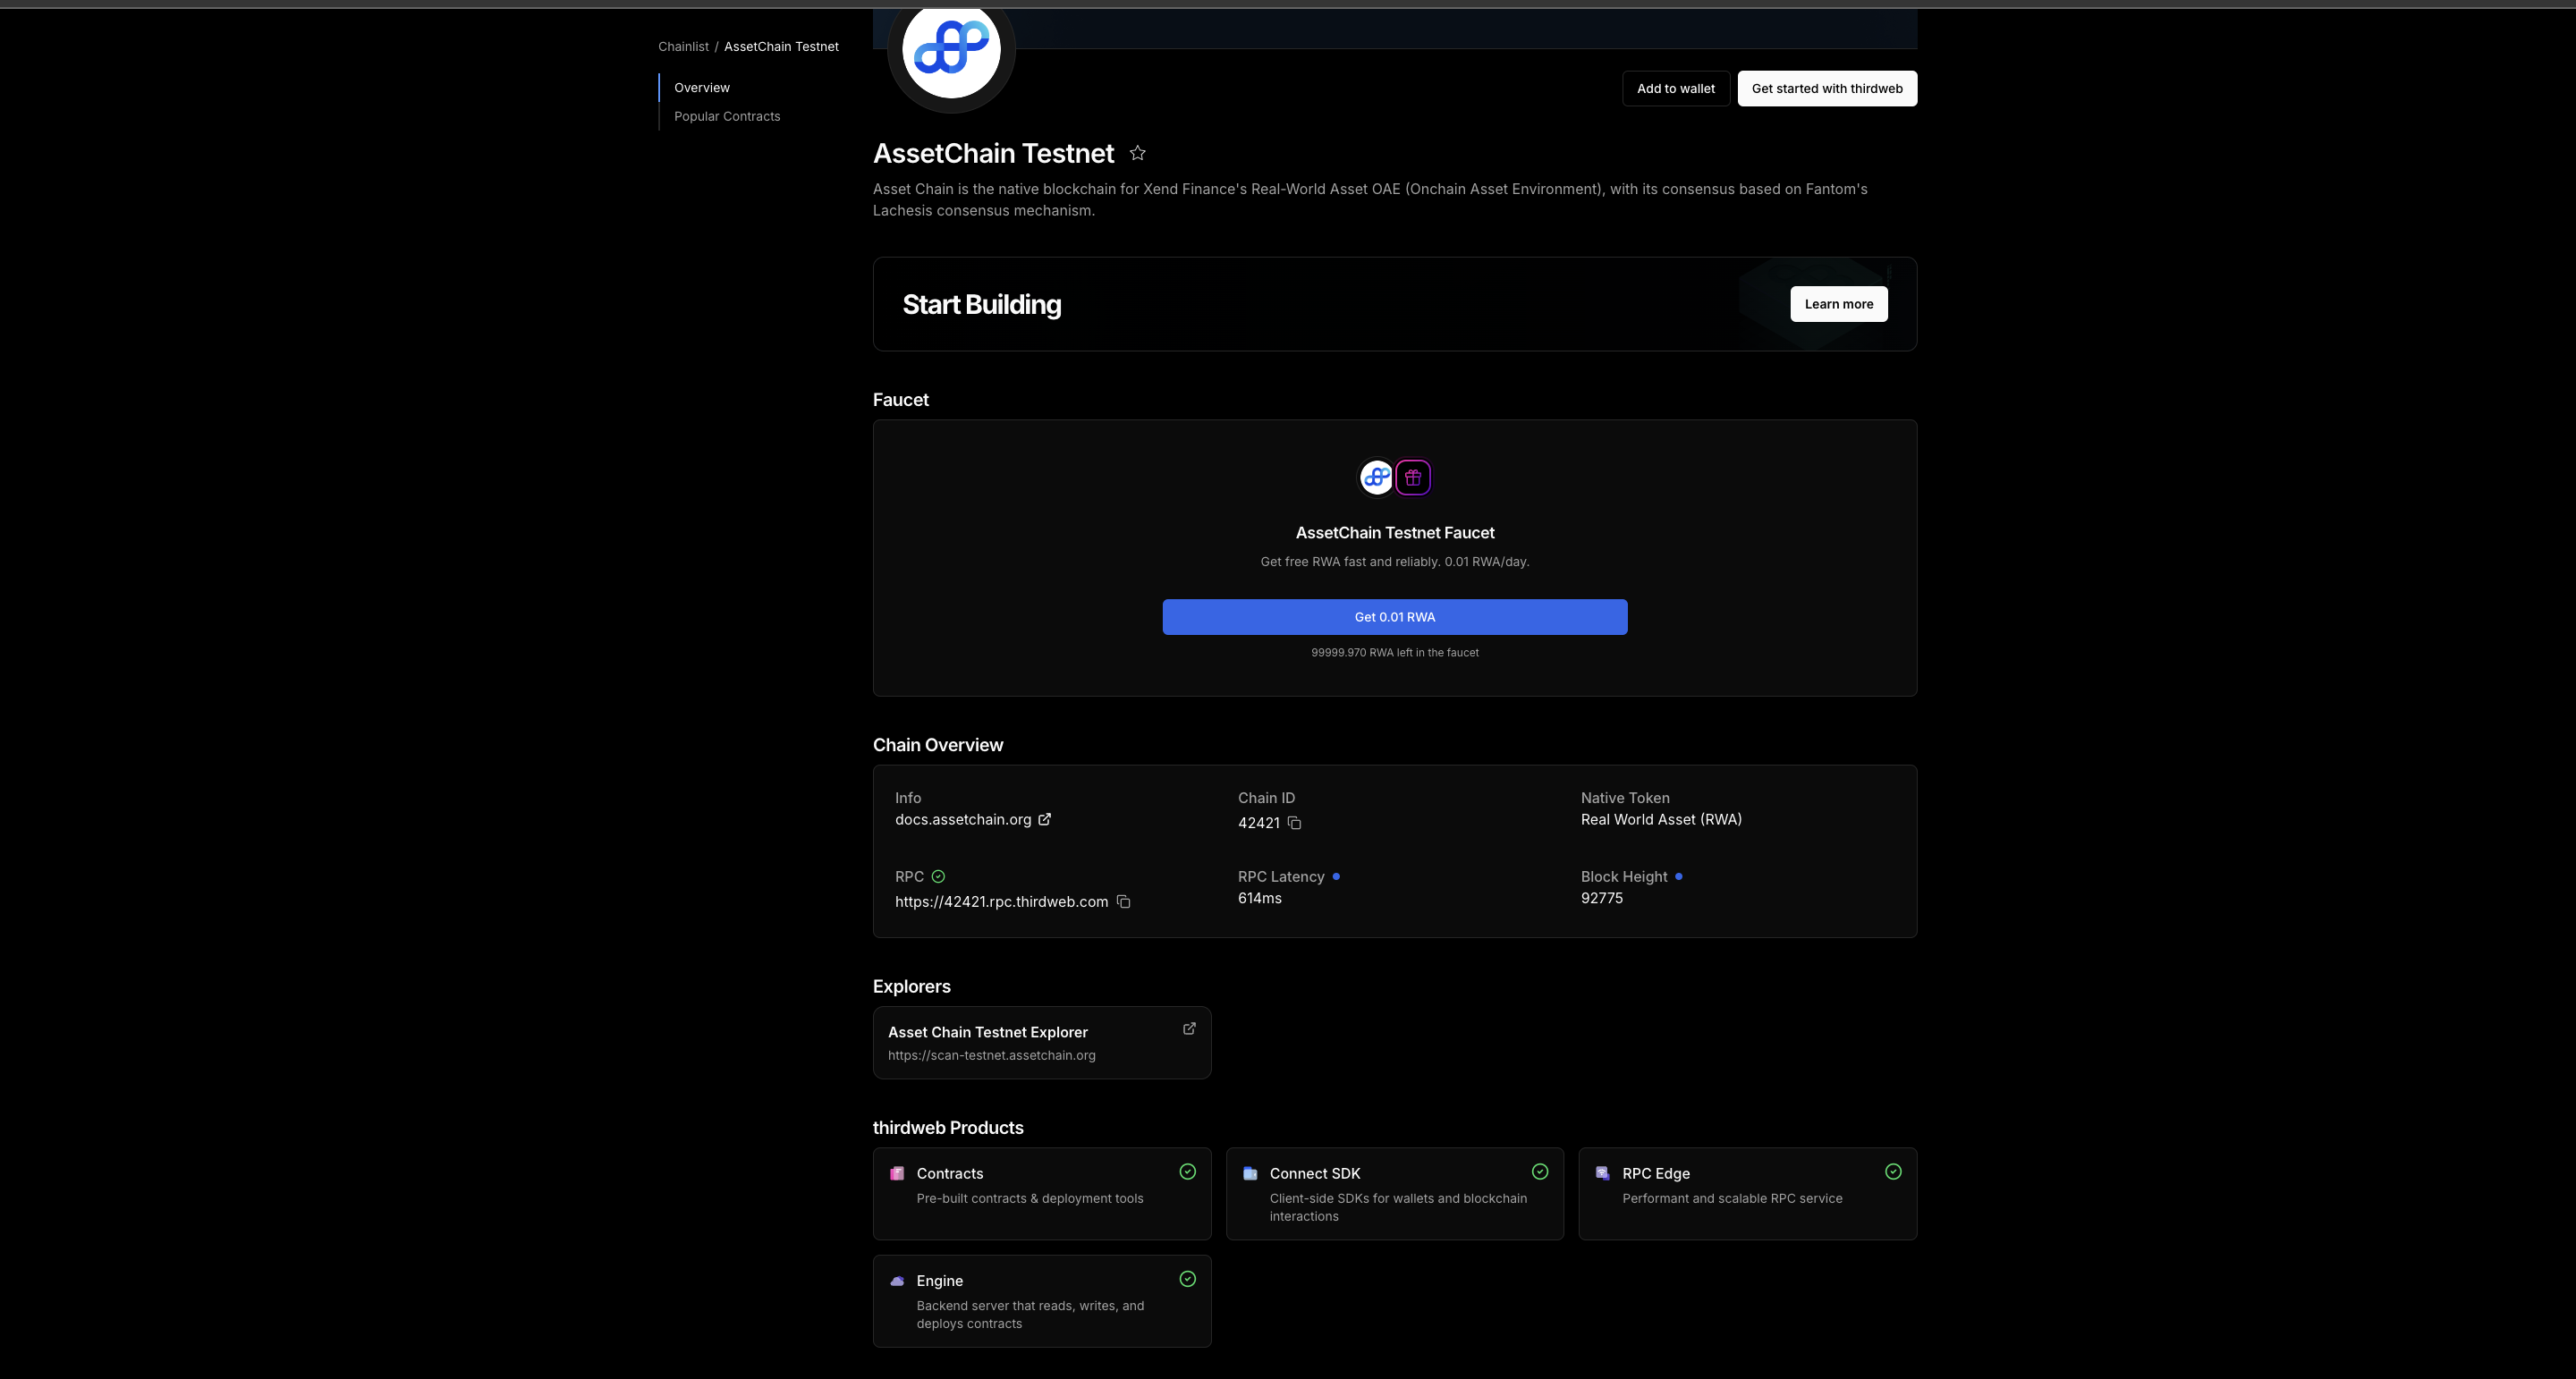Open Popular Contracts sidebar item
Image resolution: width=2576 pixels, height=1379 pixels.
tap(727, 117)
